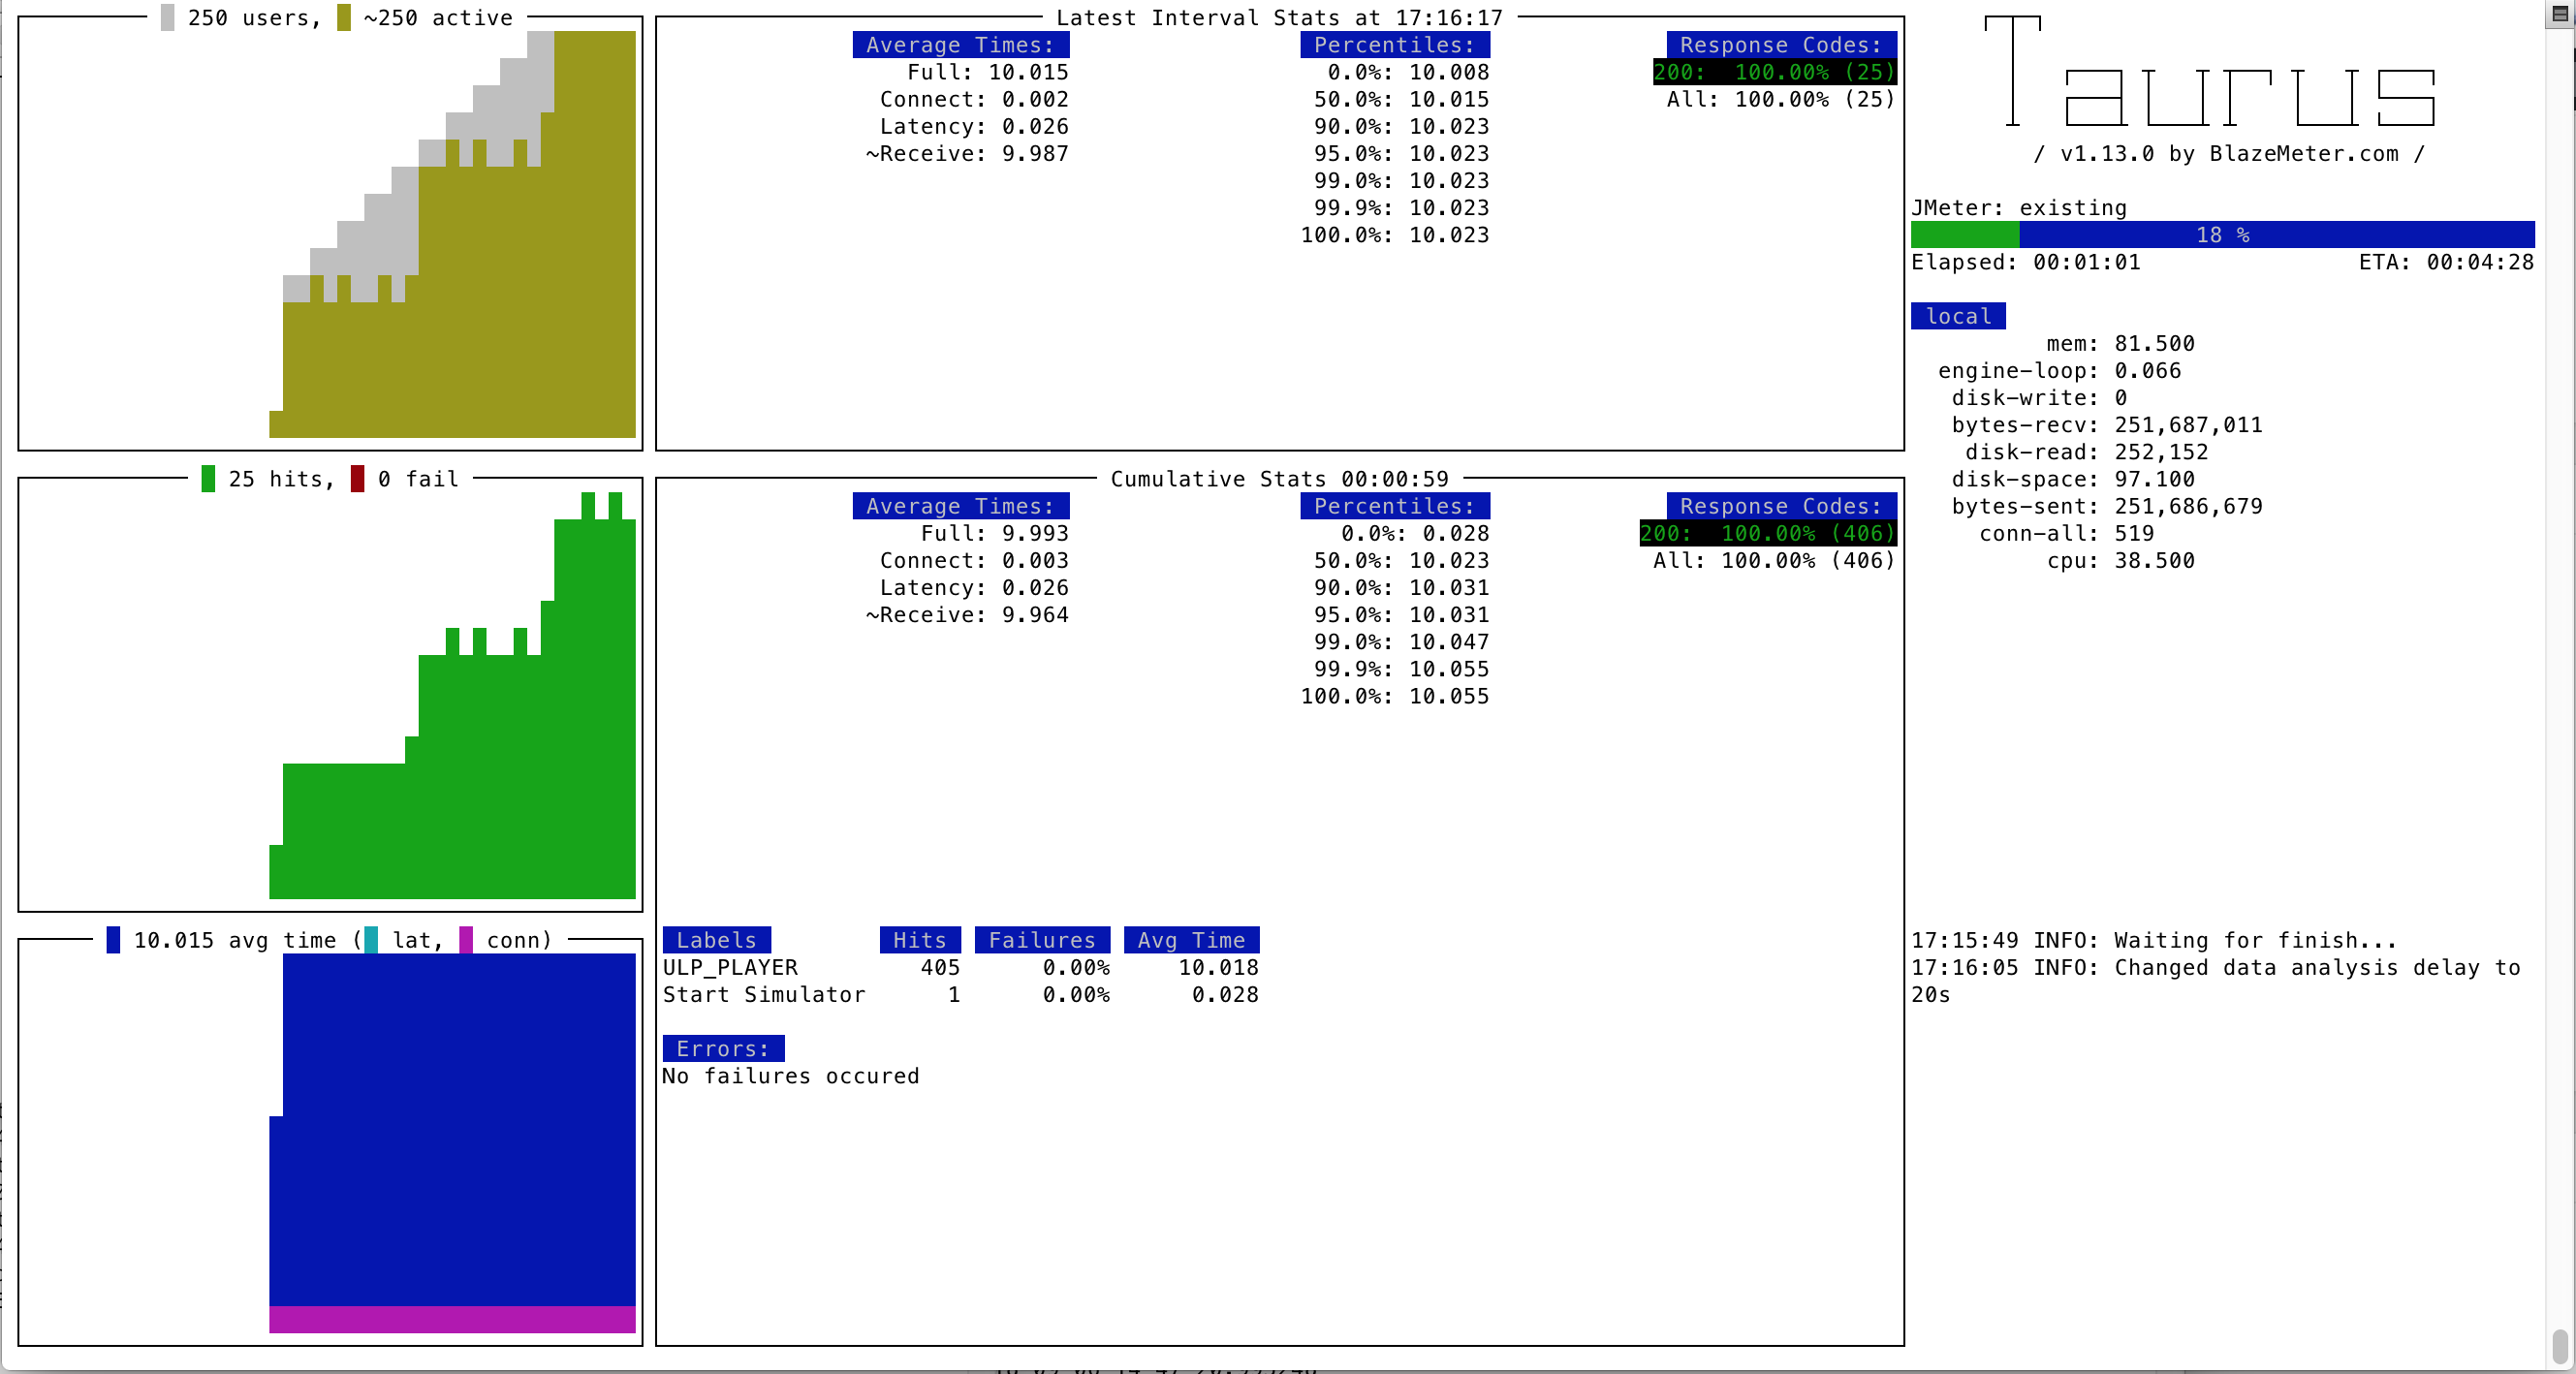Click the 'No failures occured' message
This screenshot has width=2576, height=1374.
790,1076
